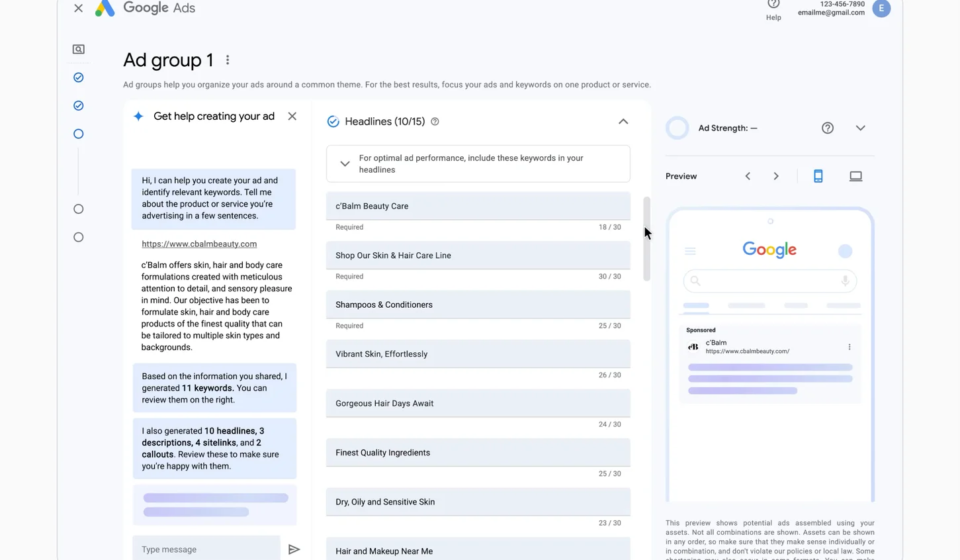Open Ad group 1 more options menu
Image resolution: width=960 pixels, height=560 pixels.
point(228,60)
